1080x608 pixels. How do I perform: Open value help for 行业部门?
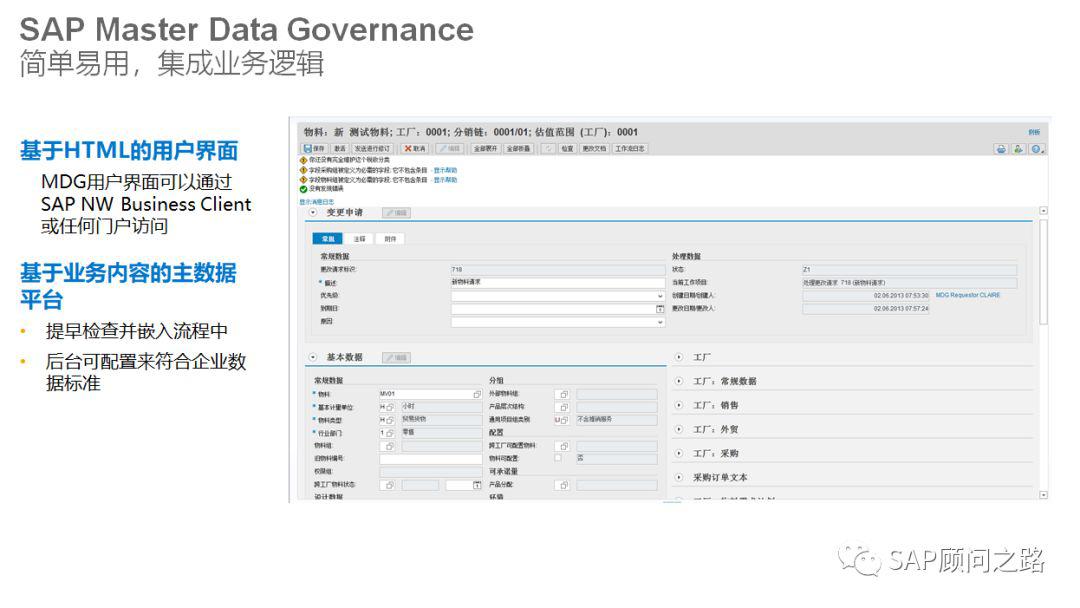point(390,433)
